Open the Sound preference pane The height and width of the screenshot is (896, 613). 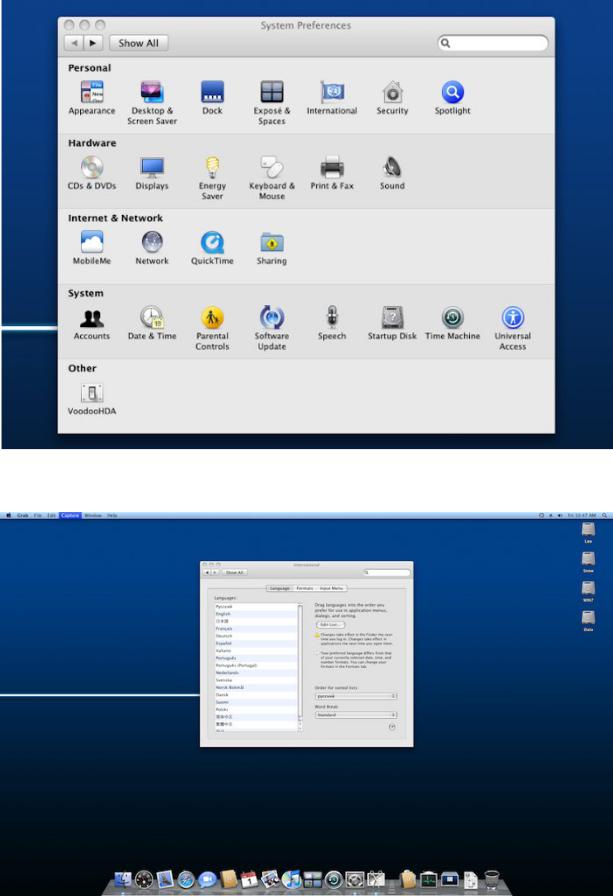(x=392, y=173)
